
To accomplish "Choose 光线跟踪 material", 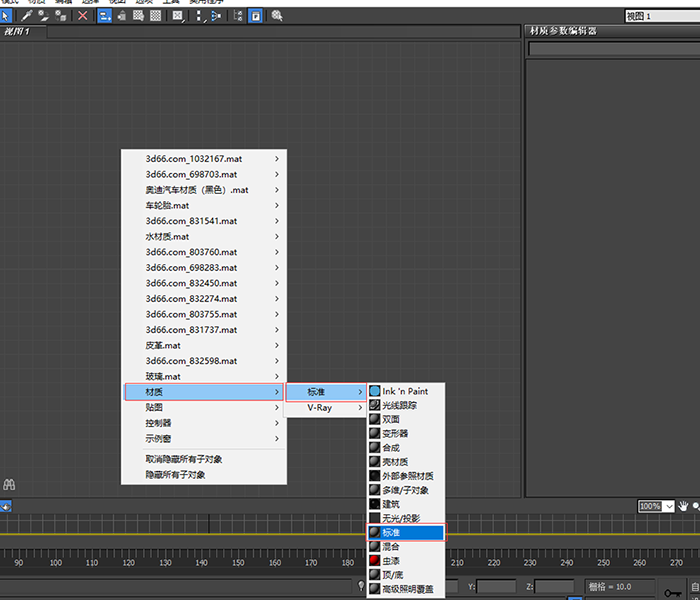I will (406, 405).
